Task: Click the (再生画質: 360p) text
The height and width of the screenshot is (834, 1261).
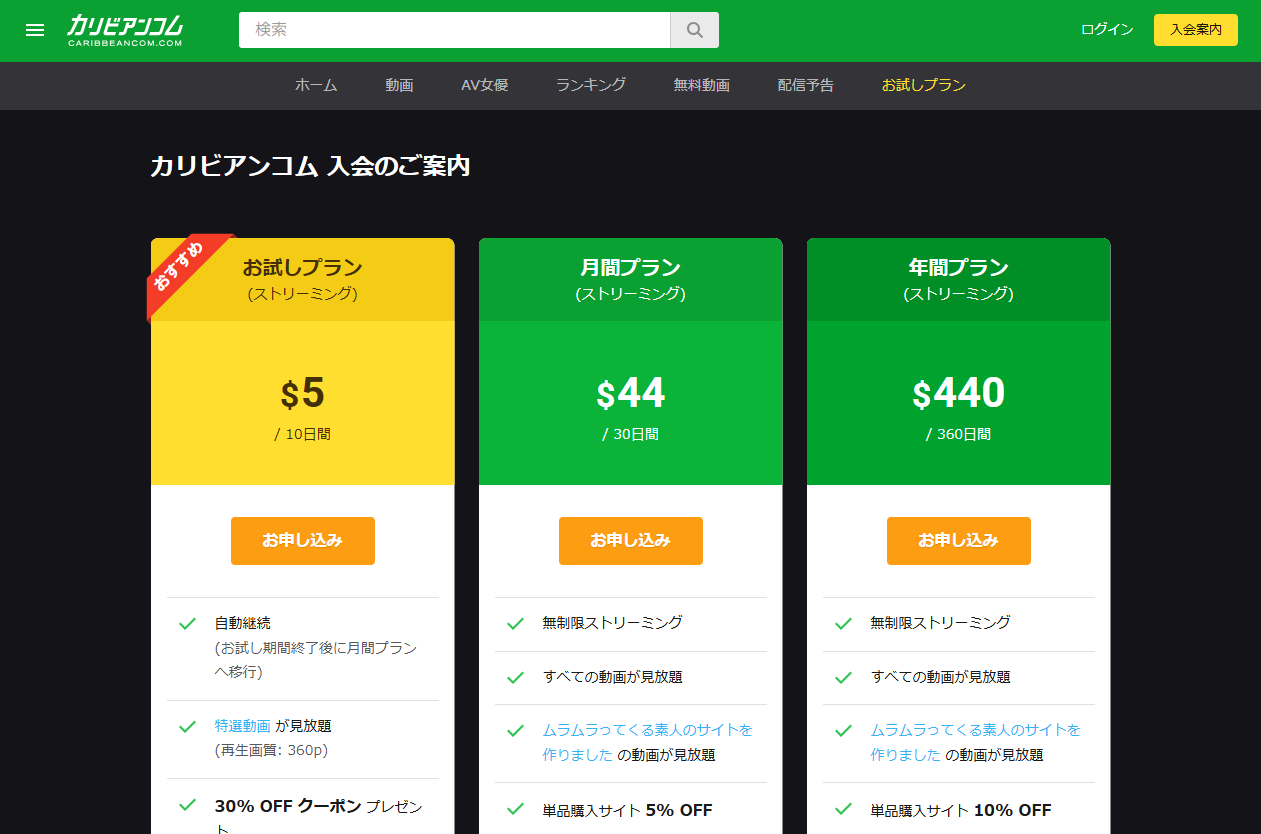Action: pyautogui.click(x=272, y=750)
